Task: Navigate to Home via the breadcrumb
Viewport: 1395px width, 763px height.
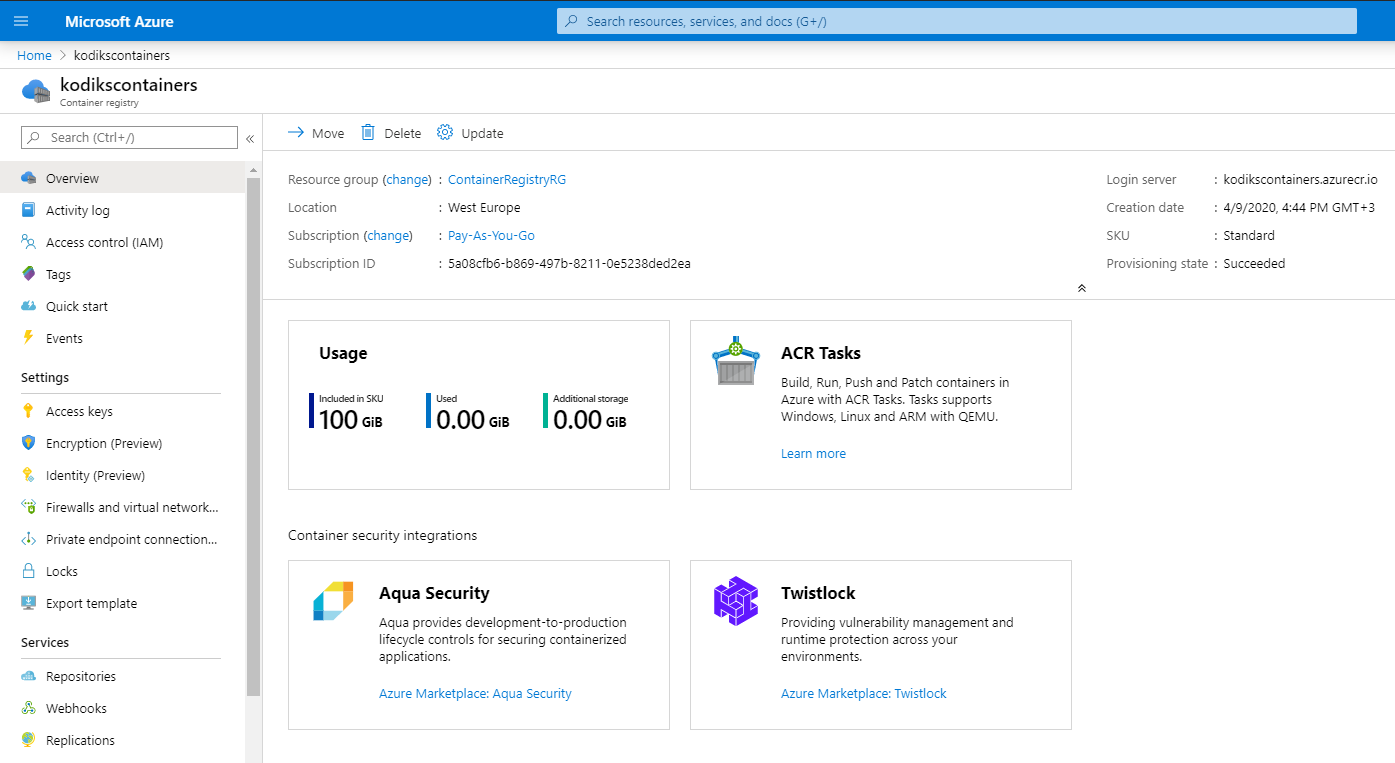Action: coord(34,55)
